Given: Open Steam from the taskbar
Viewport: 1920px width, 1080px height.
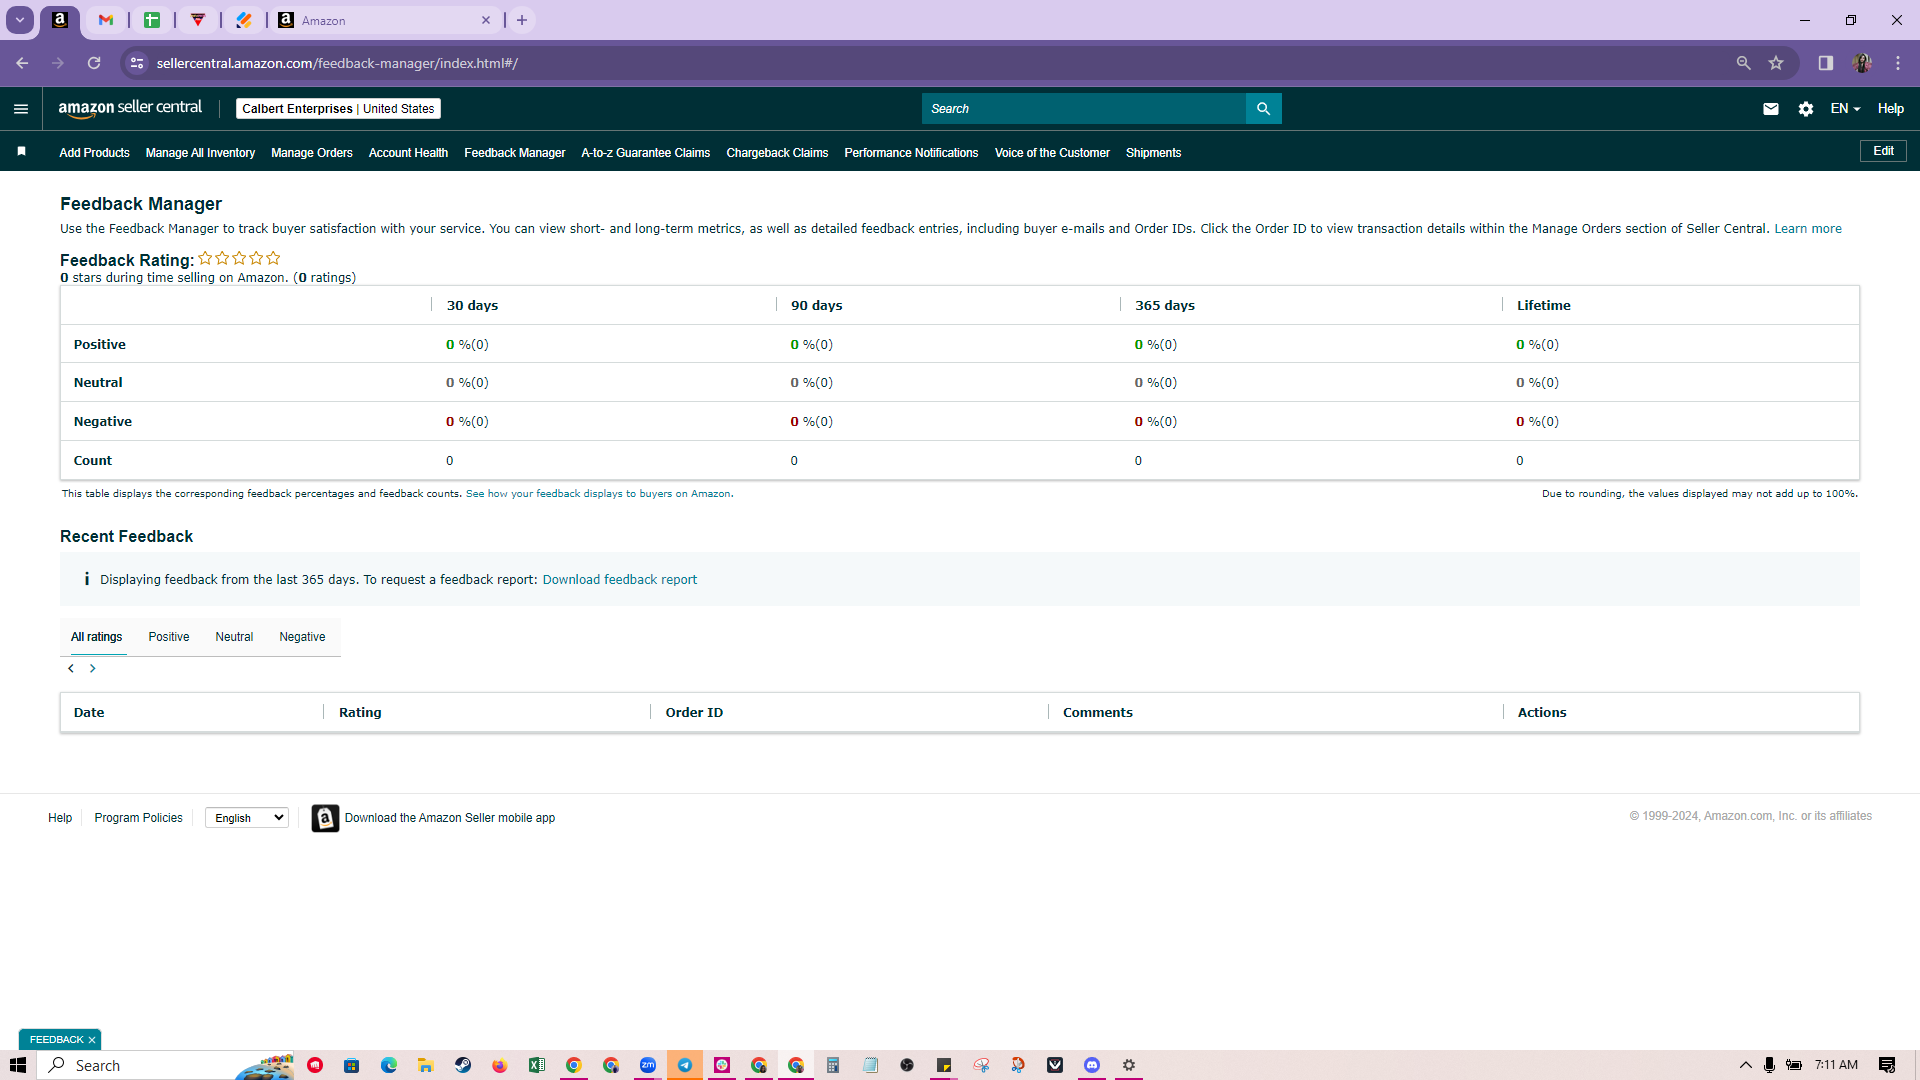Looking at the screenshot, I should (463, 1065).
